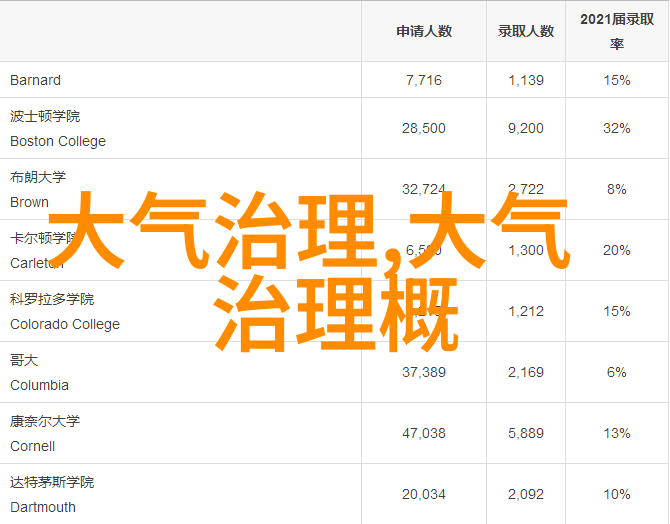Select the Brown school name
The image size is (670, 524).
click(x=29, y=202)
